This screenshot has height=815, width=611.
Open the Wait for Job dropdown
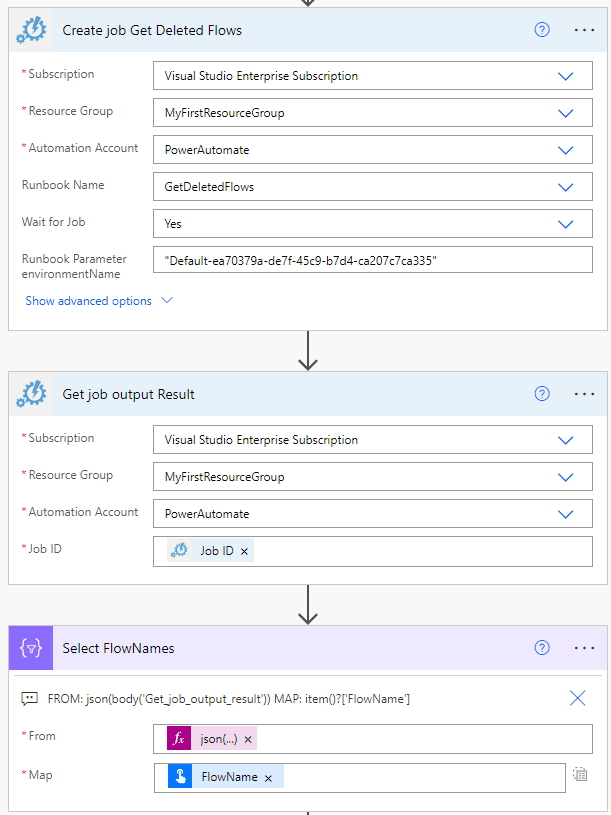click(x=565, y=224)
